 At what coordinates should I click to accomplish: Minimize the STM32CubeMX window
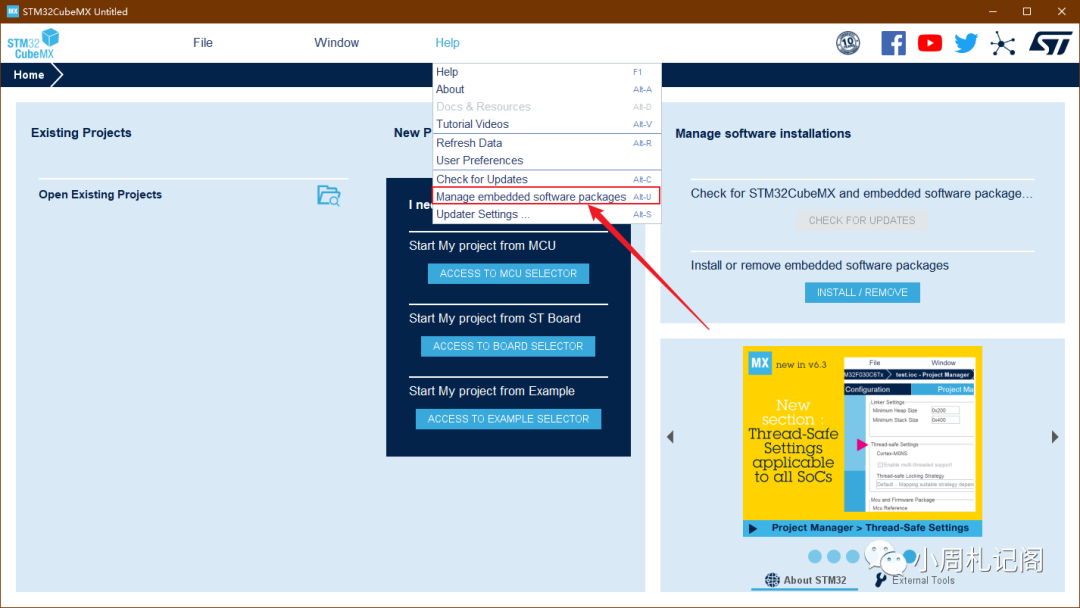tap(993, 11)
